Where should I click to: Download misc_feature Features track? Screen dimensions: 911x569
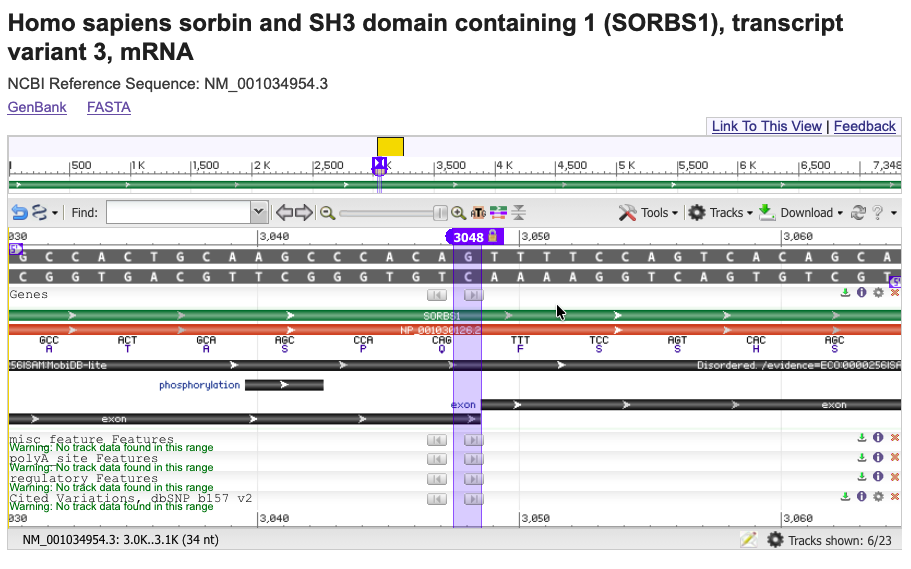tap(862, 438)
